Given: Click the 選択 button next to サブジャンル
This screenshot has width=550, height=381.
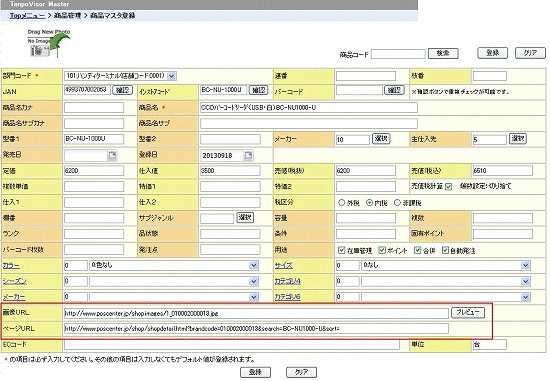Looking at the screenshot, I should (x=245, y=218).
